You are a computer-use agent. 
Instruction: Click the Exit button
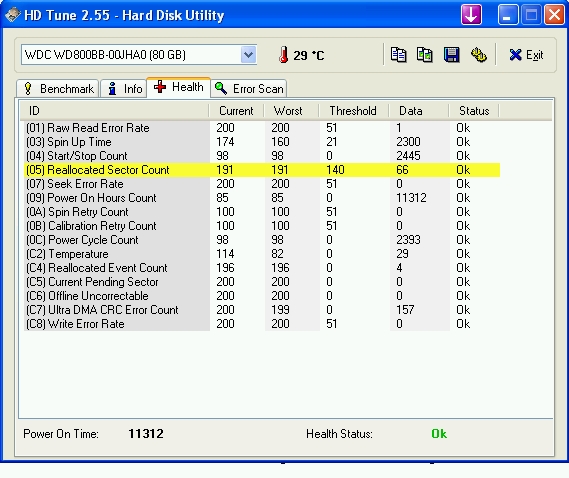[526, 55]
